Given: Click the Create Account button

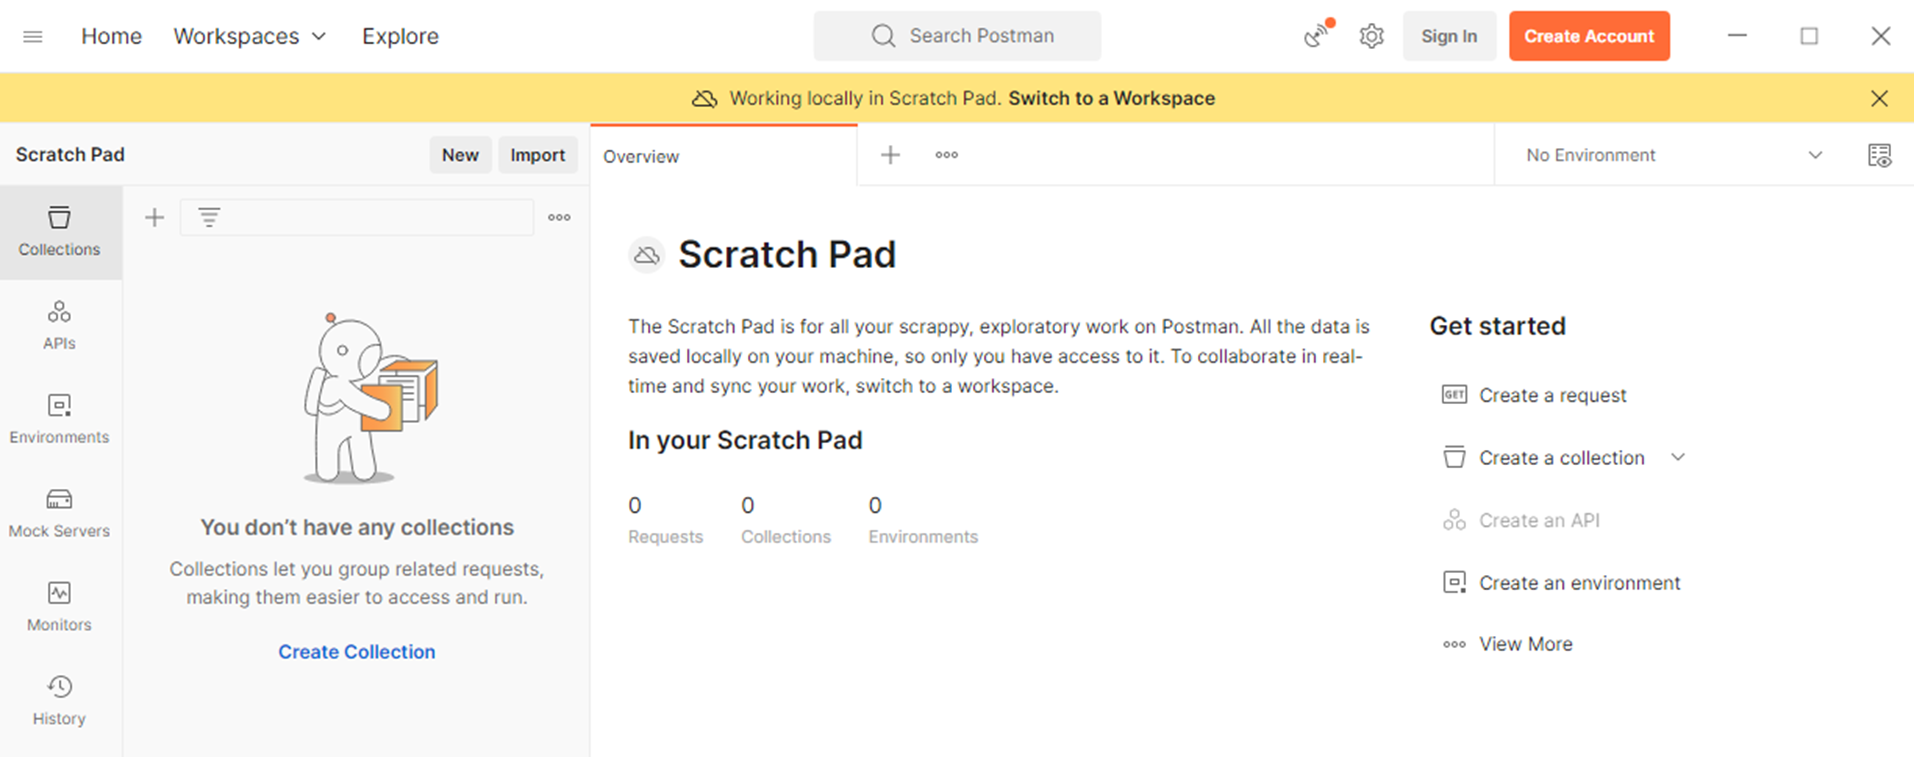Looking at the screenshot, I should [1589, 36].
